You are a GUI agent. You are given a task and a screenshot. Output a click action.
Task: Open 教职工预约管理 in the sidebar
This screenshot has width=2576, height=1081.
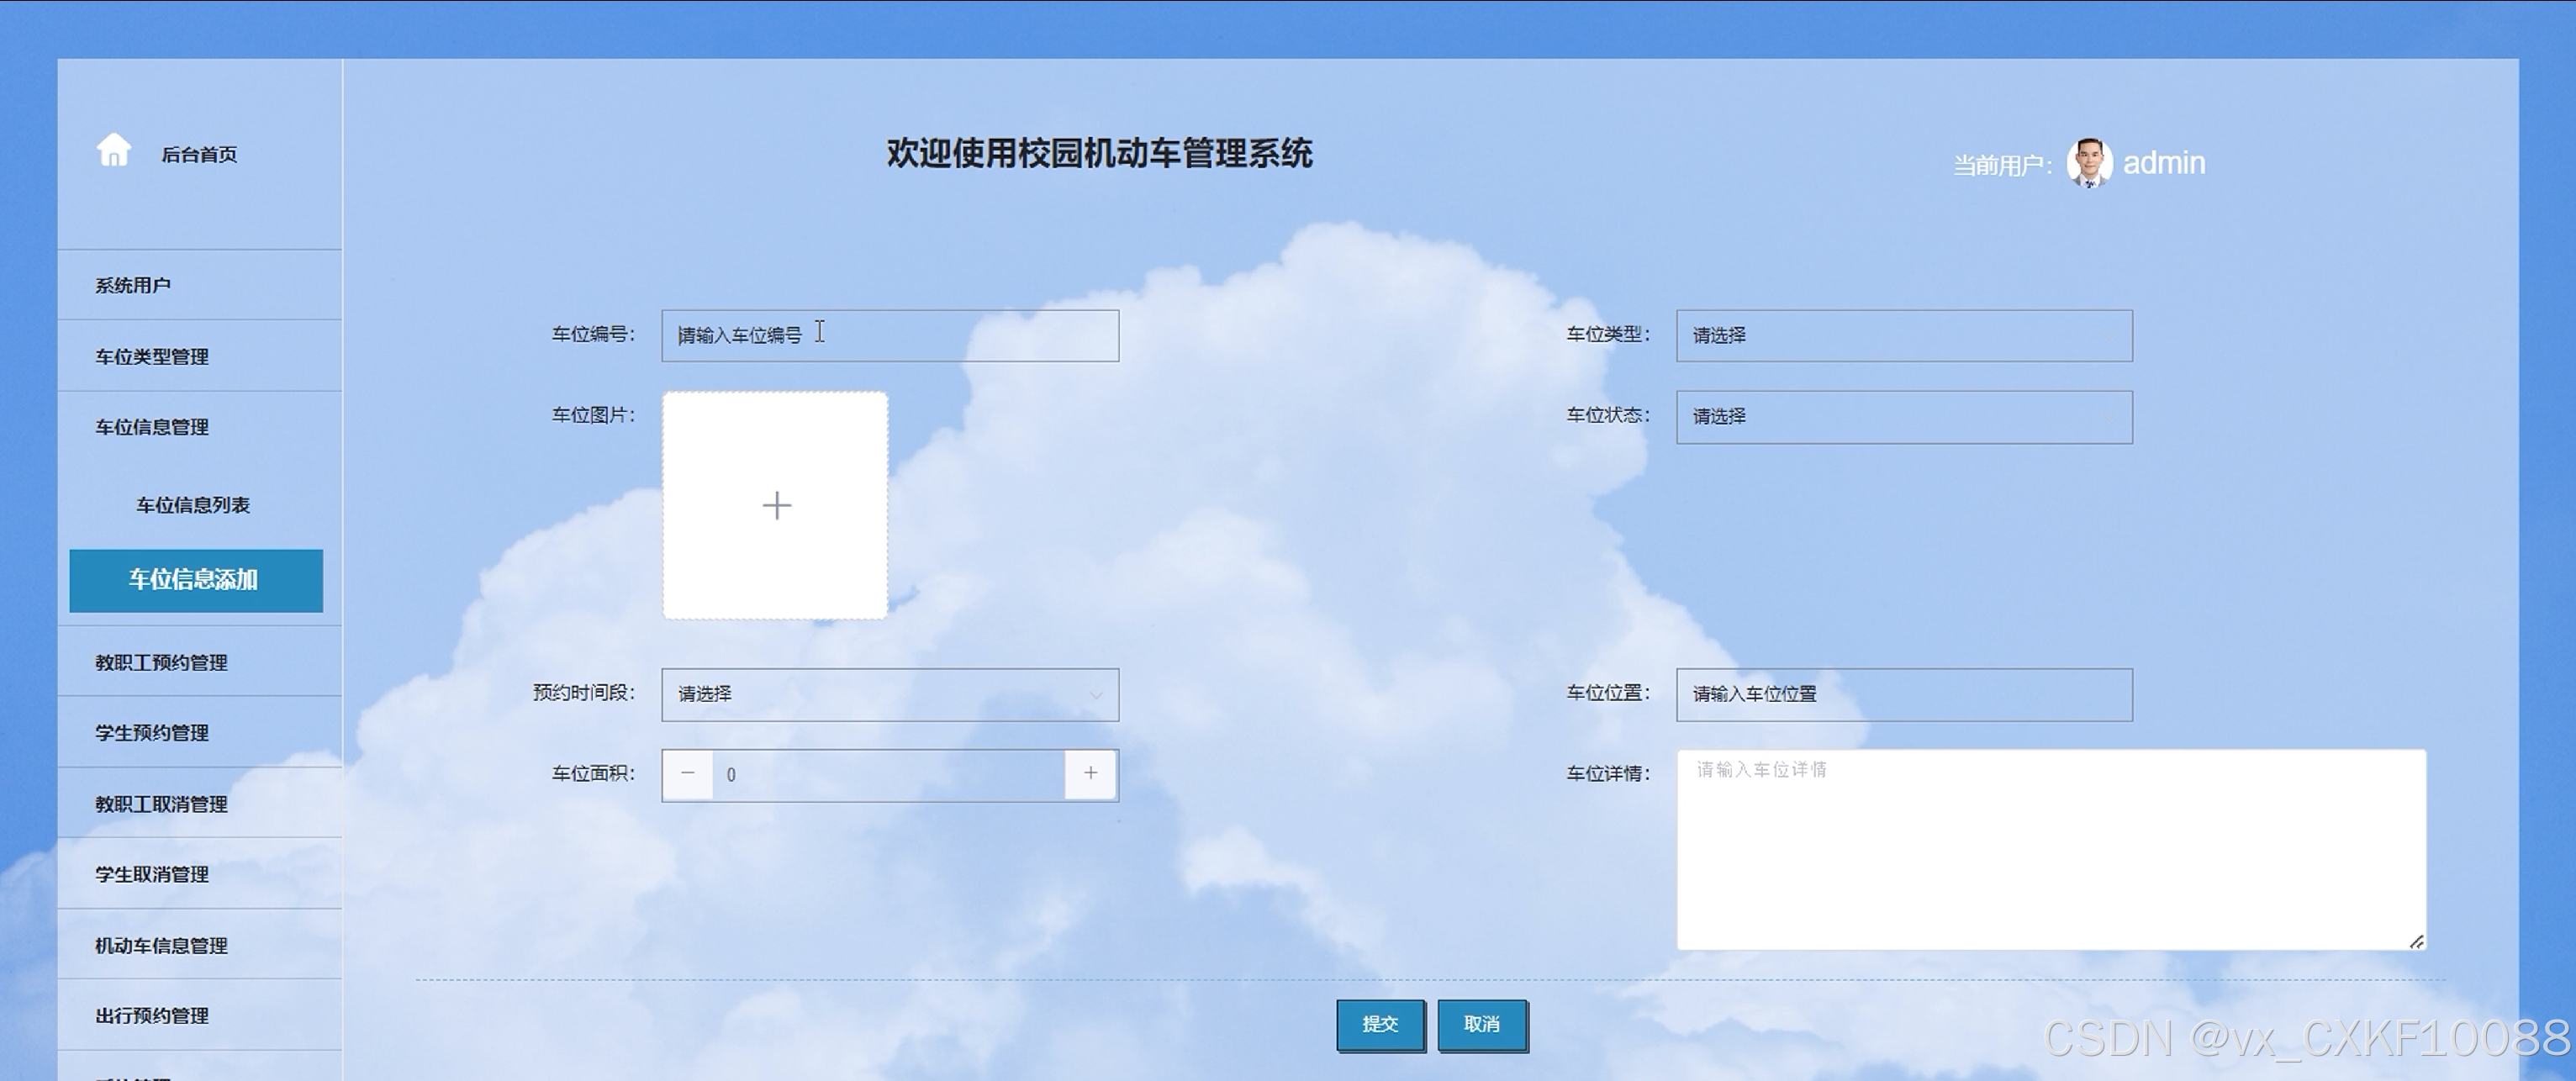[161, 663]
